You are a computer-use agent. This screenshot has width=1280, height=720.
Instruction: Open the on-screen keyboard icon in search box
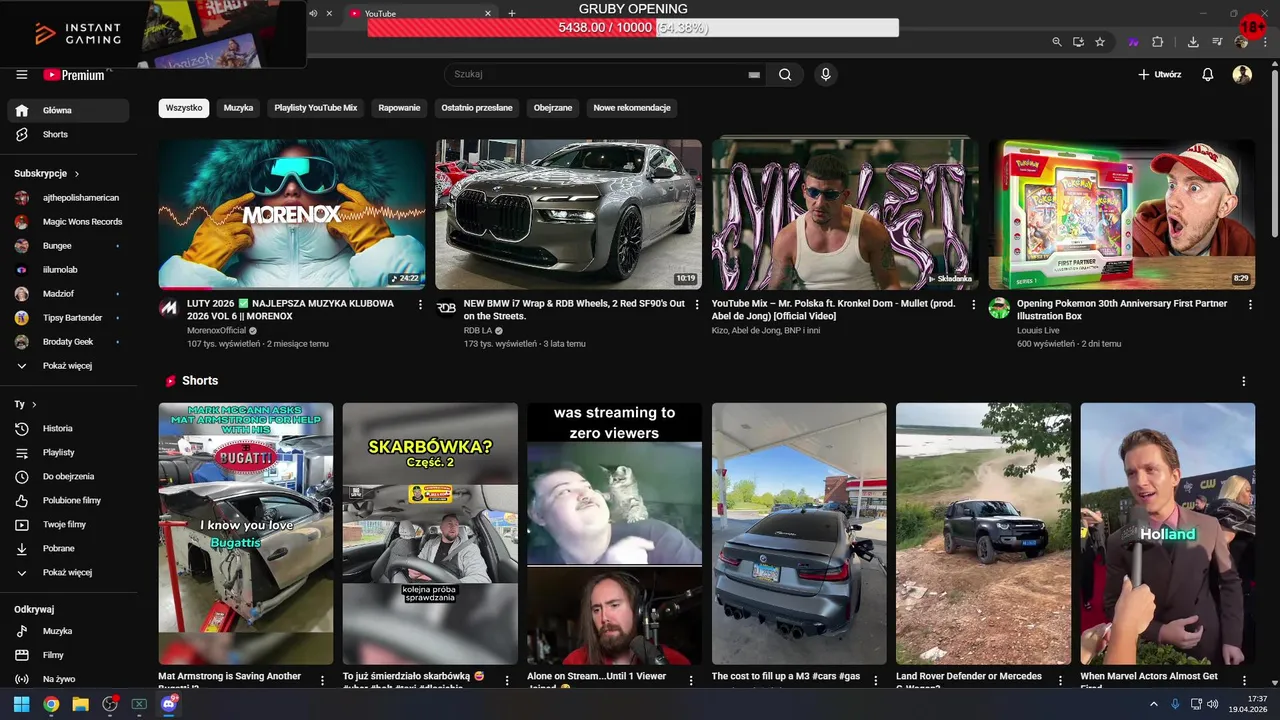754,75
